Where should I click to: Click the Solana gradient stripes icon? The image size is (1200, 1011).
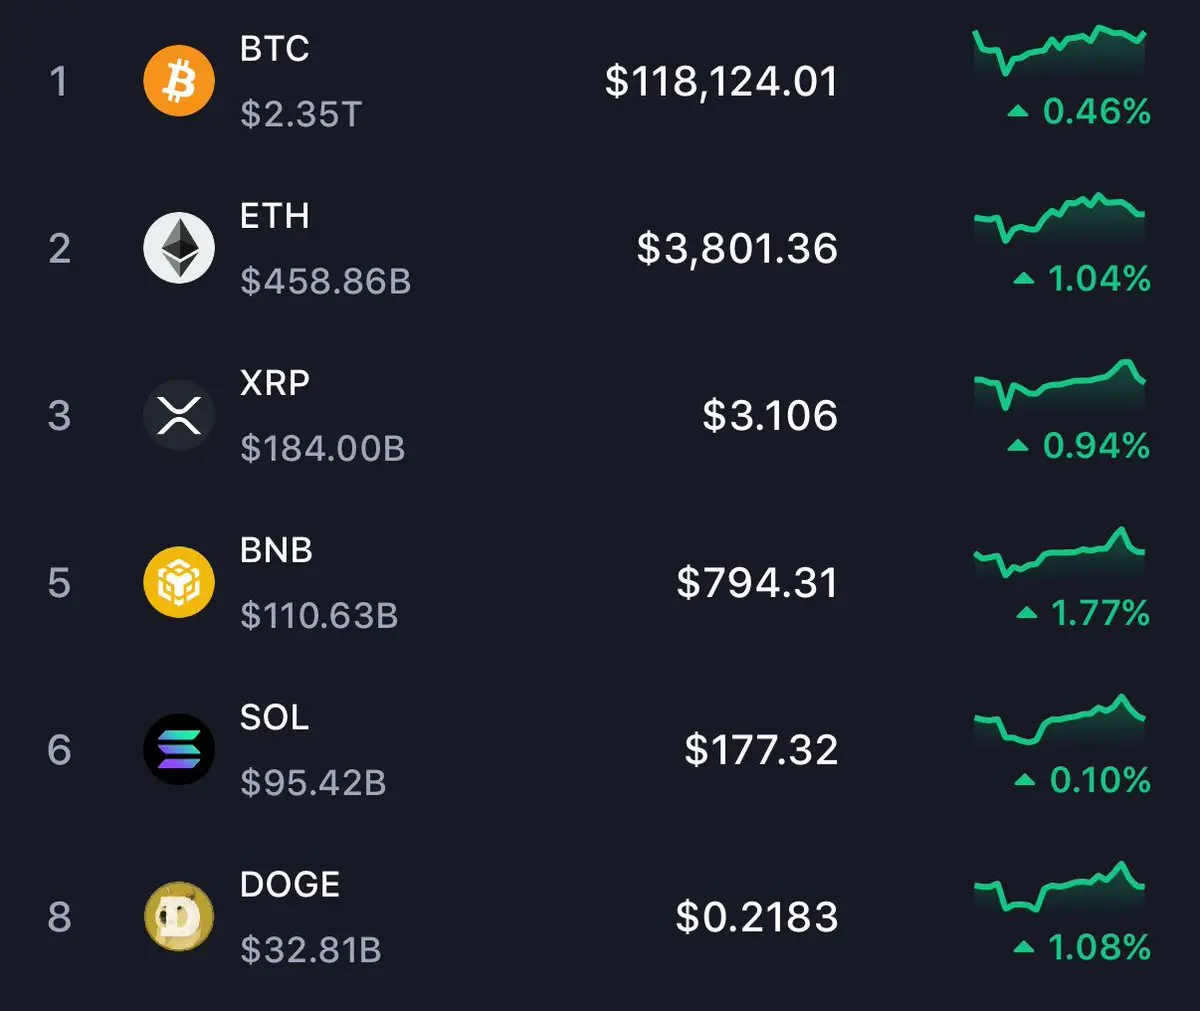click(x=179, y=749)
